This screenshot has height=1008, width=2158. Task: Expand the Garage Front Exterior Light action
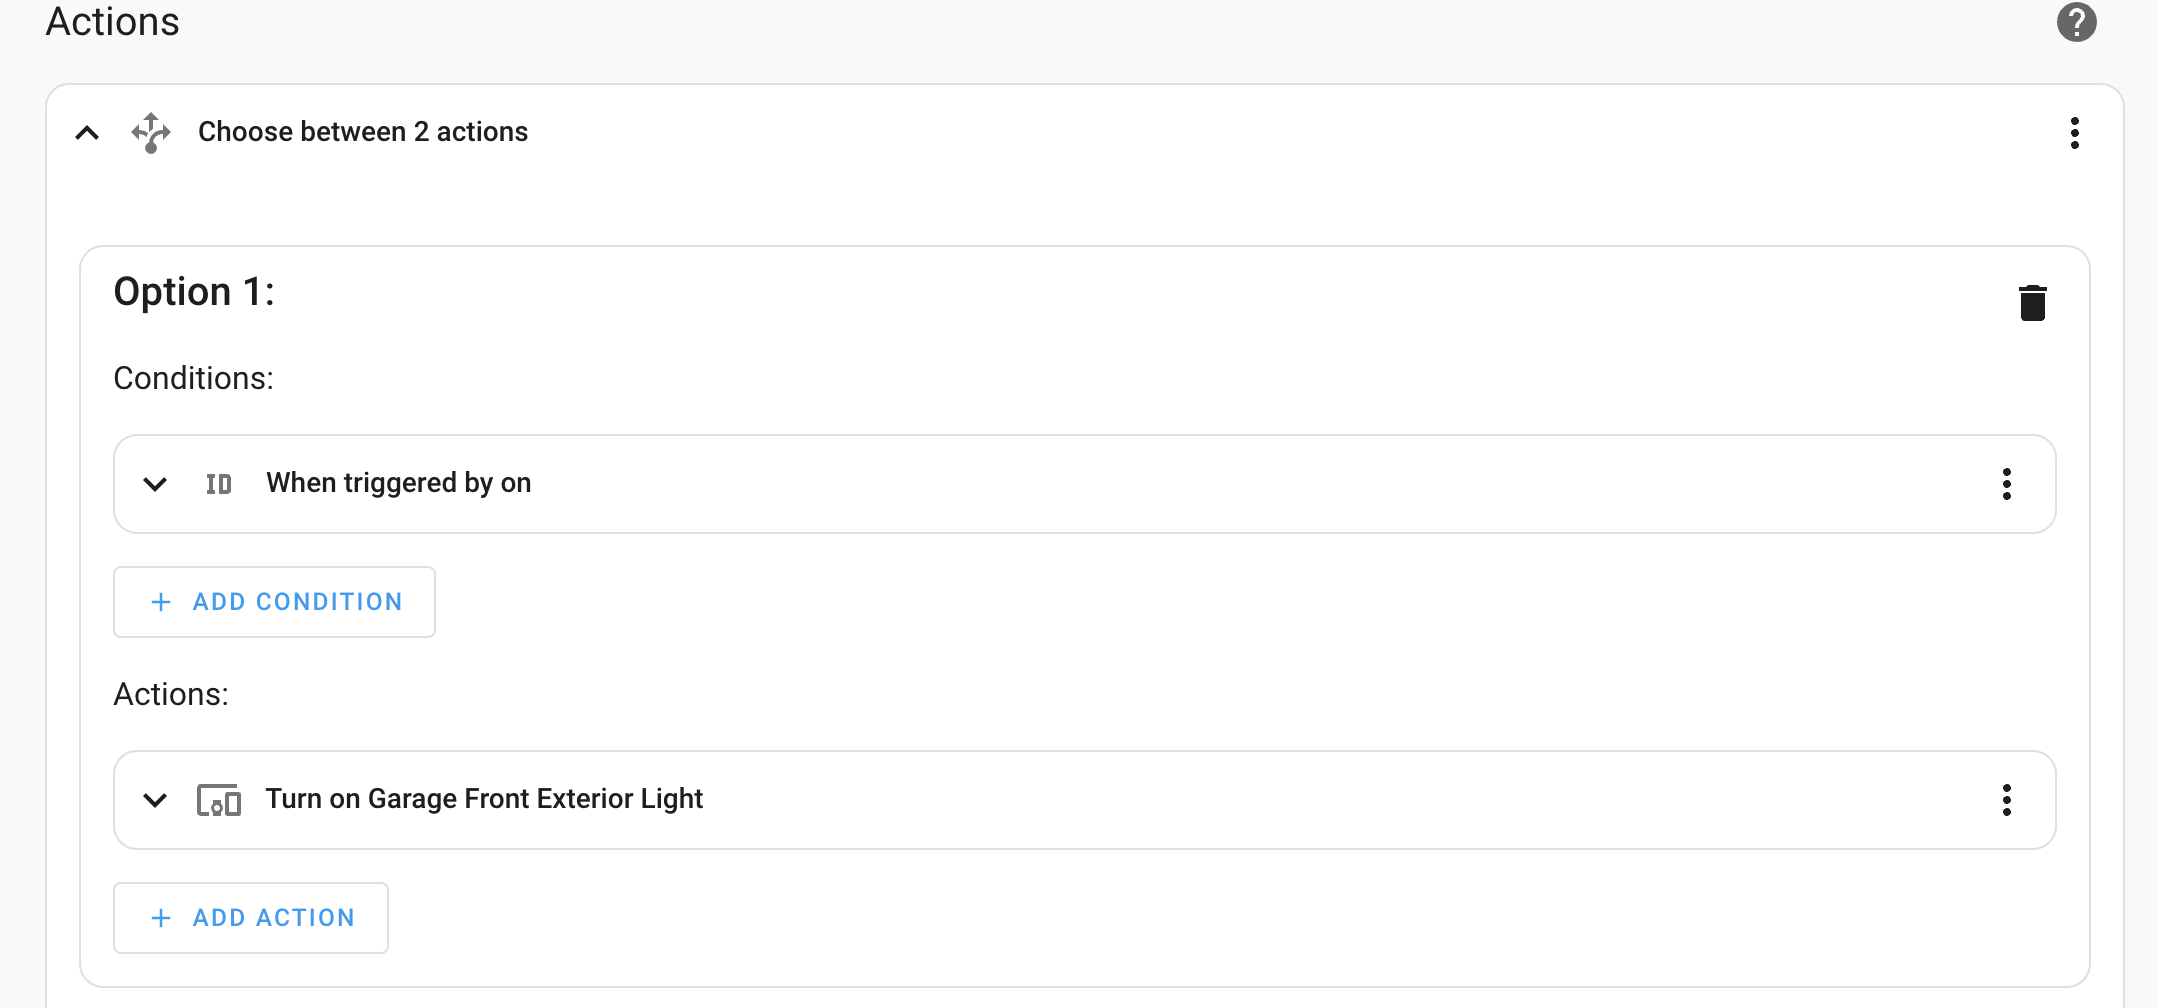click(155, 800)
